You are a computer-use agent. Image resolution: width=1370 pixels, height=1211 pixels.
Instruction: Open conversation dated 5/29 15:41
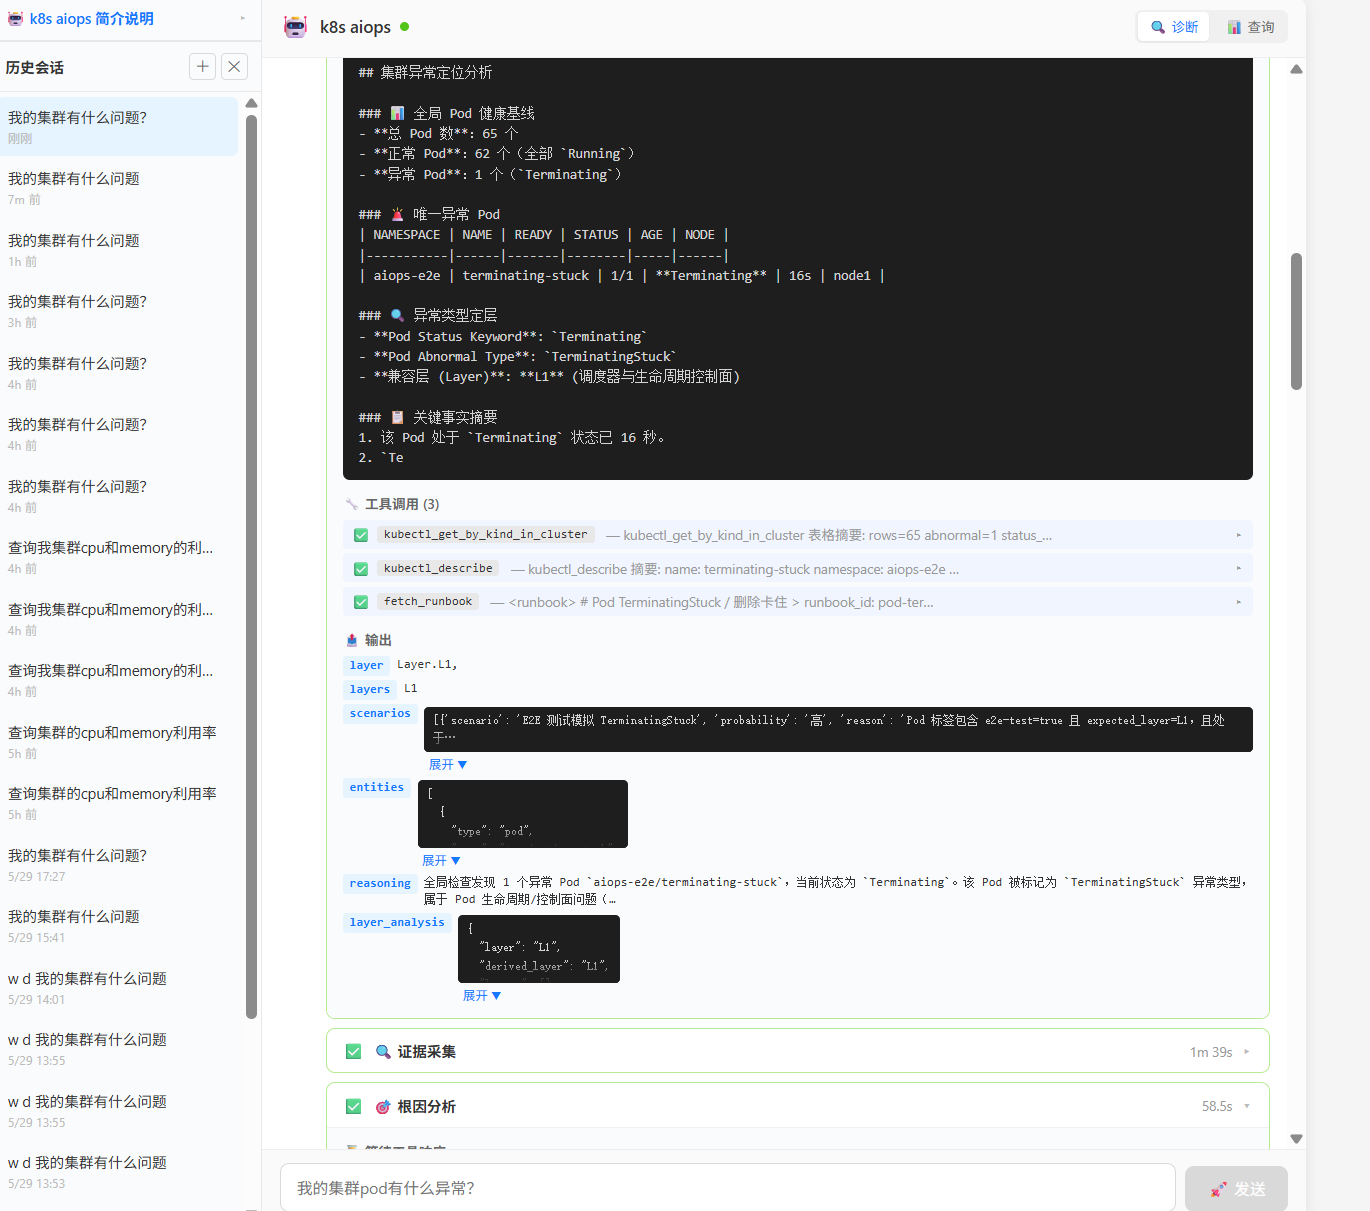point(119,926)
